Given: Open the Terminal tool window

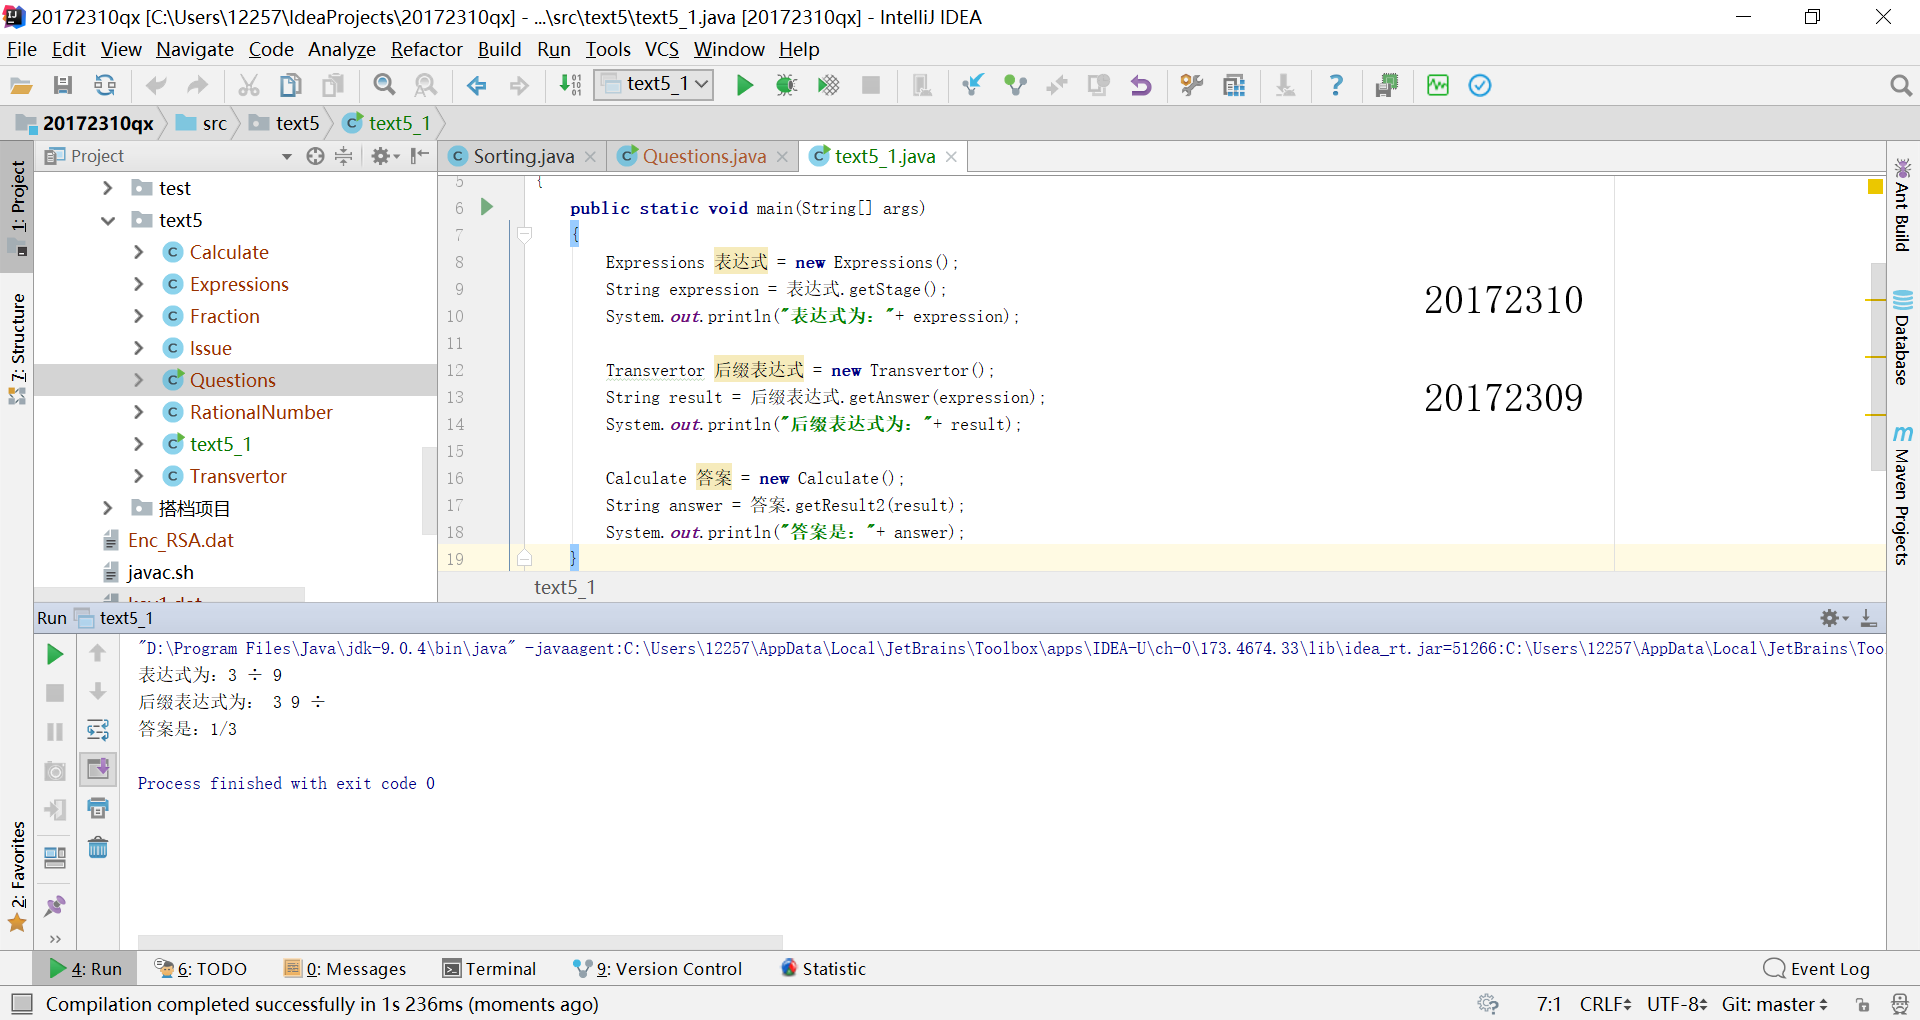Looking at the screenshot, I should (489, 968).
